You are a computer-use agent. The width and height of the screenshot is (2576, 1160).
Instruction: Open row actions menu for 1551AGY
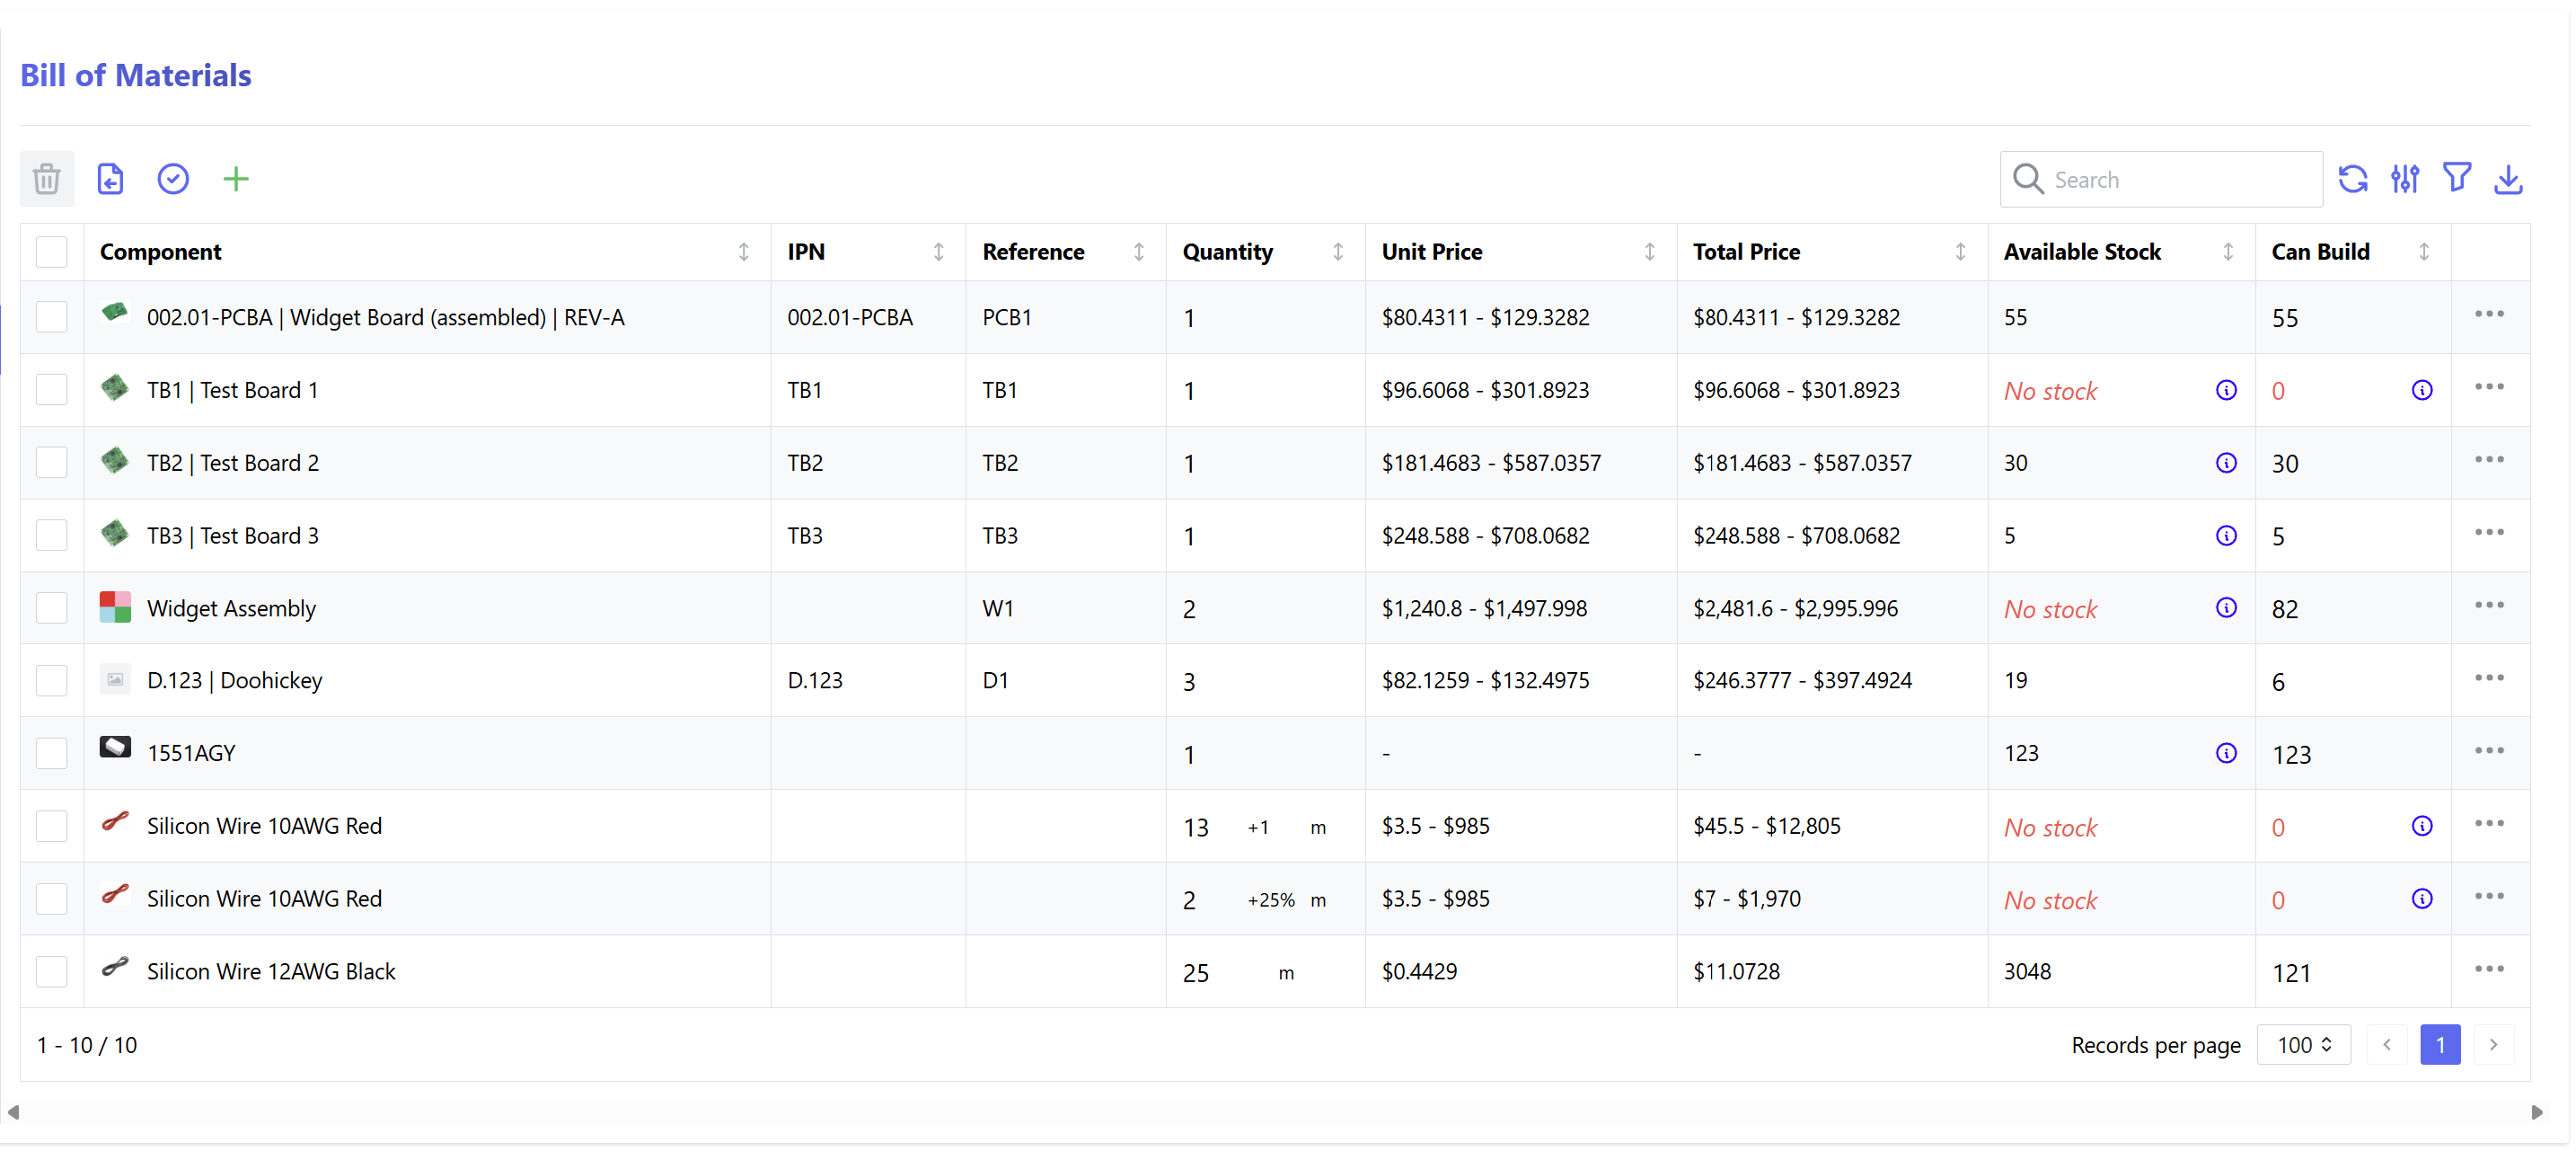[2488, 751]
